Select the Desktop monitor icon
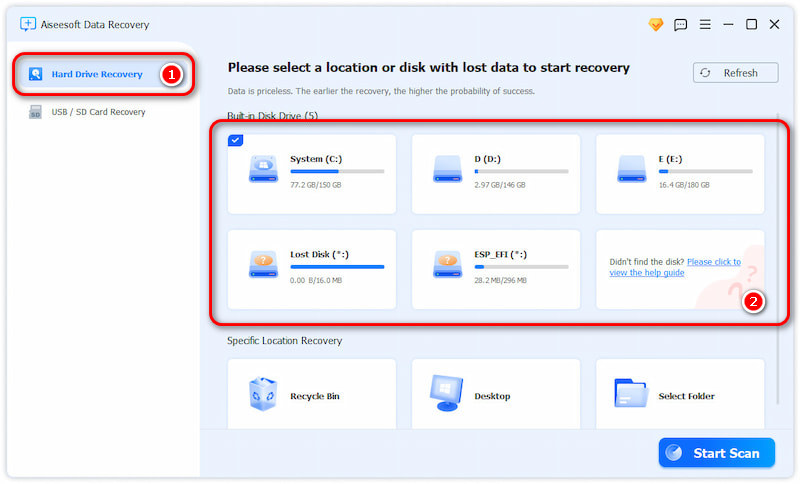The width and height of the screenshot is (800, 484). [447, 391]
